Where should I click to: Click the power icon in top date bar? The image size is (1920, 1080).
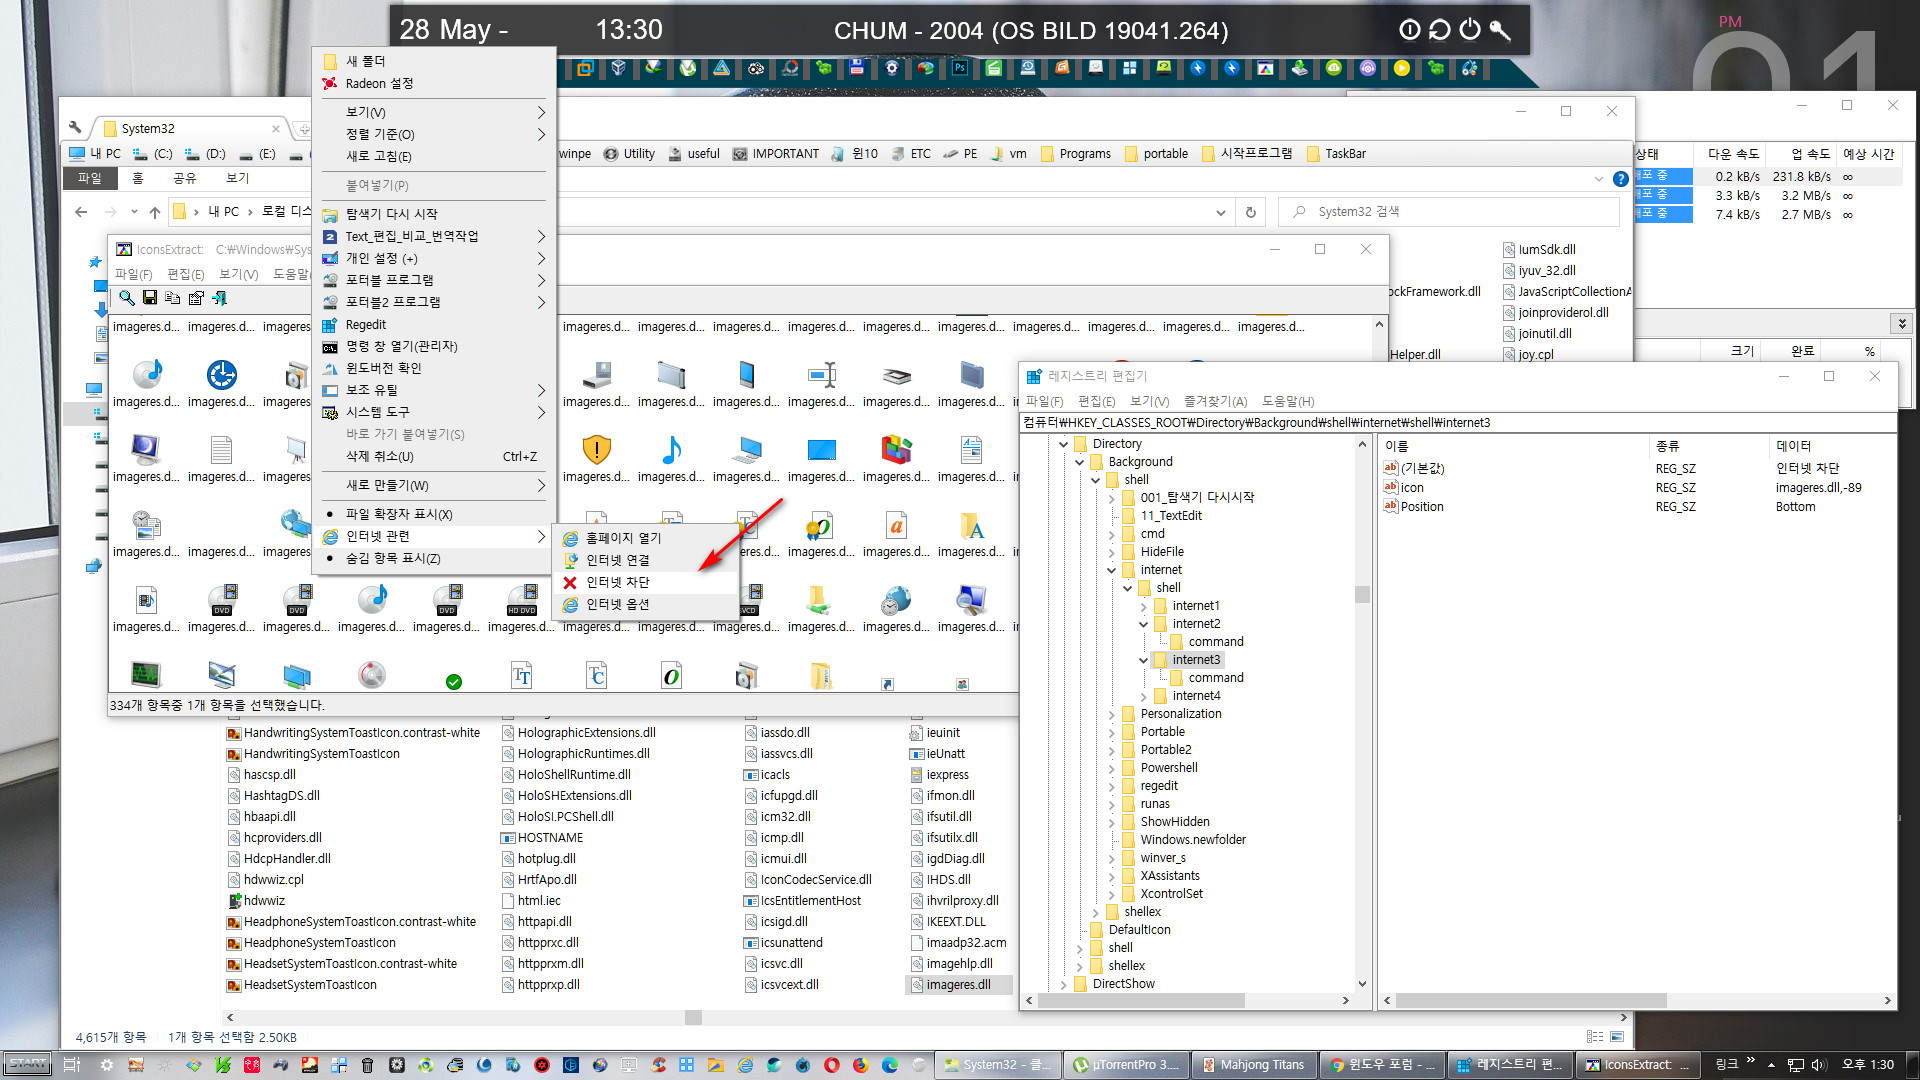point(1470,30)
